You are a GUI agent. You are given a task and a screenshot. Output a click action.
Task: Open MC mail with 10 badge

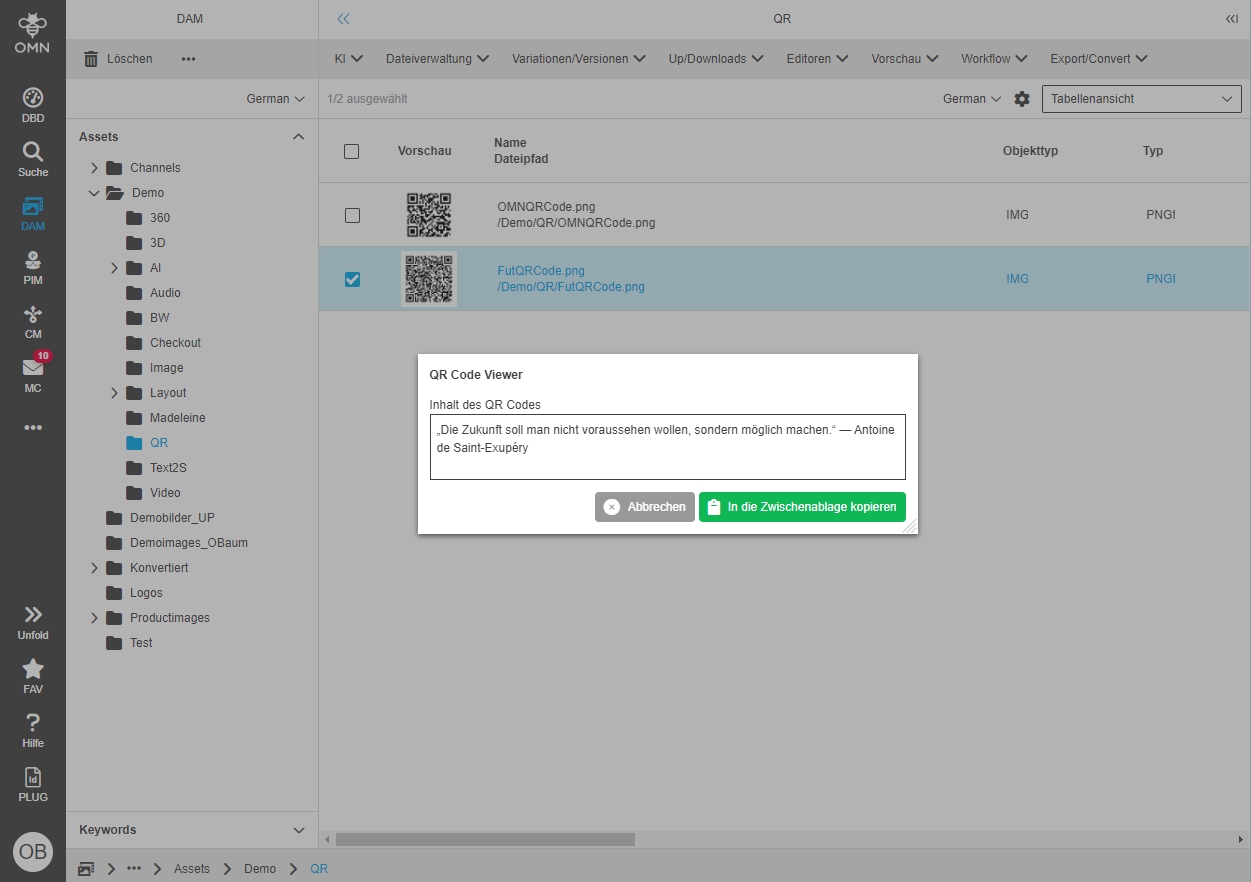(x=33, y=373)
